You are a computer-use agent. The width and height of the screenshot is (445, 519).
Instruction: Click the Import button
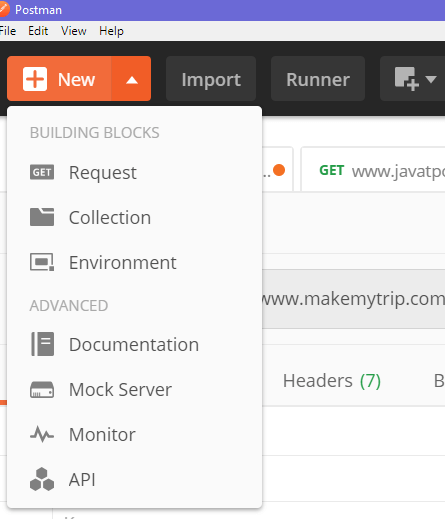[211, 79]
